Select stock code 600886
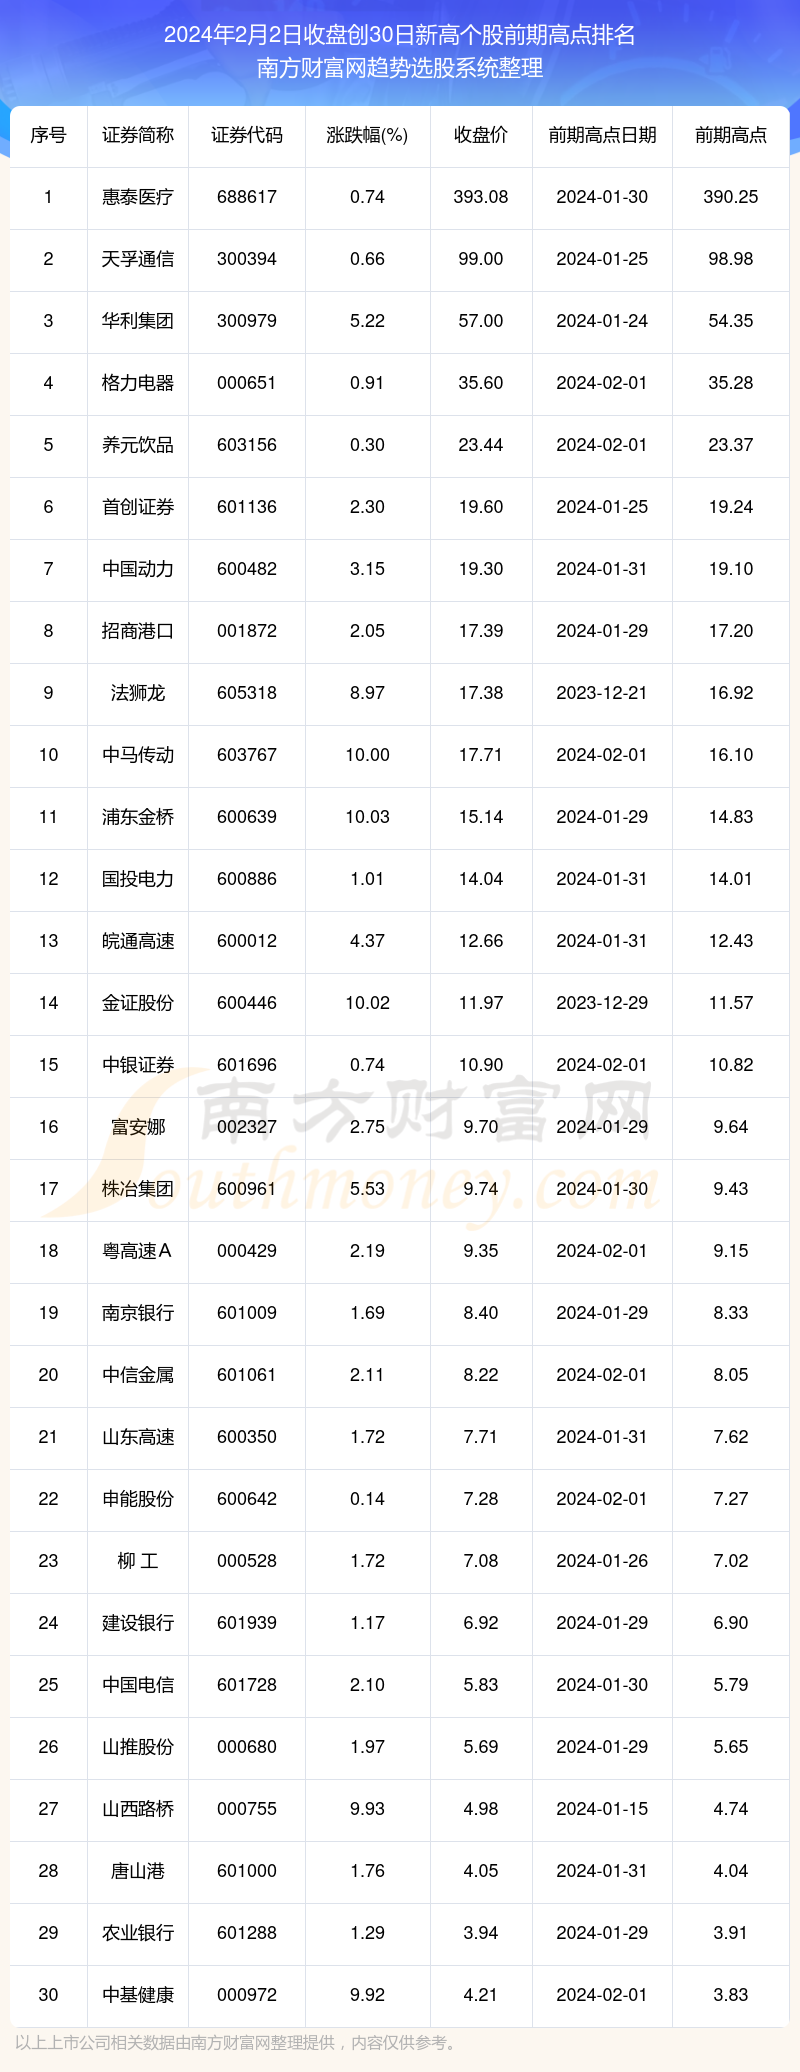This screenshot has width=800, height=2072. coord(247,879)
